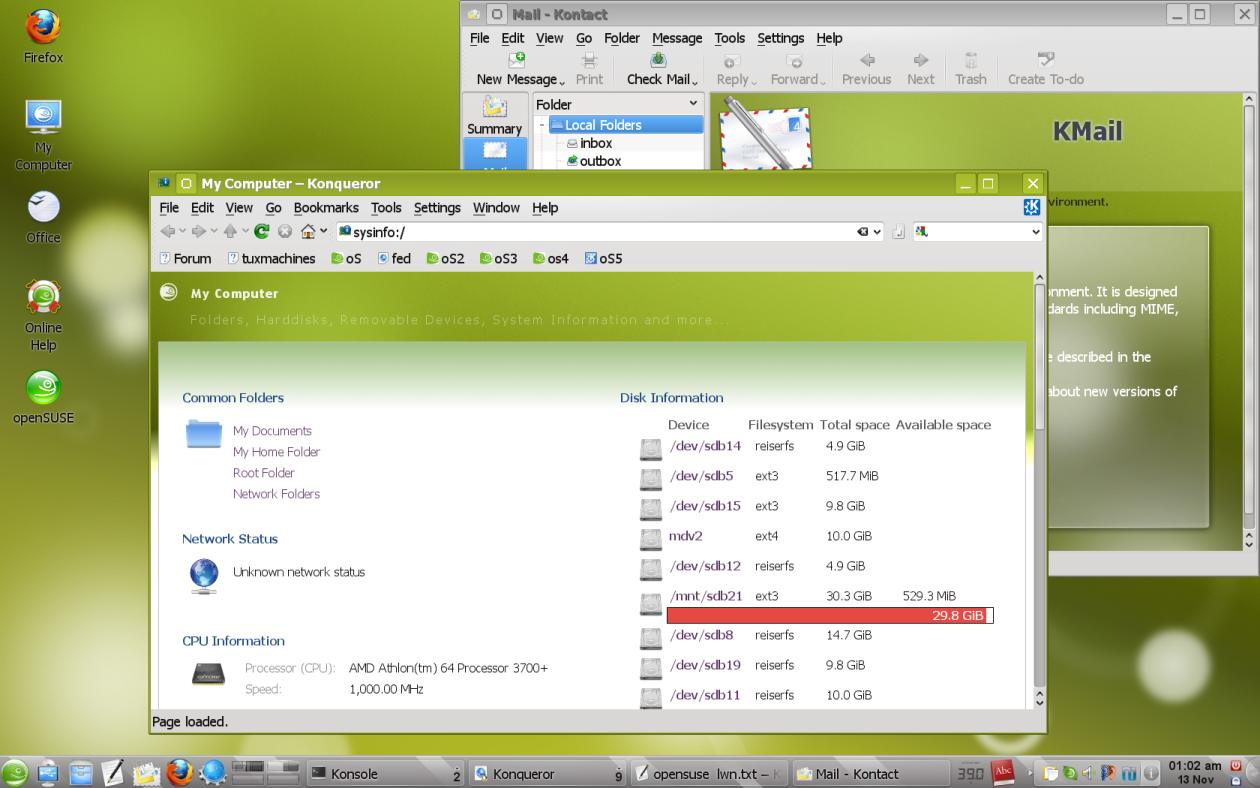Click the My Computer desktop icon
Screen dimensions: 1260x788
tap(43, 118)
